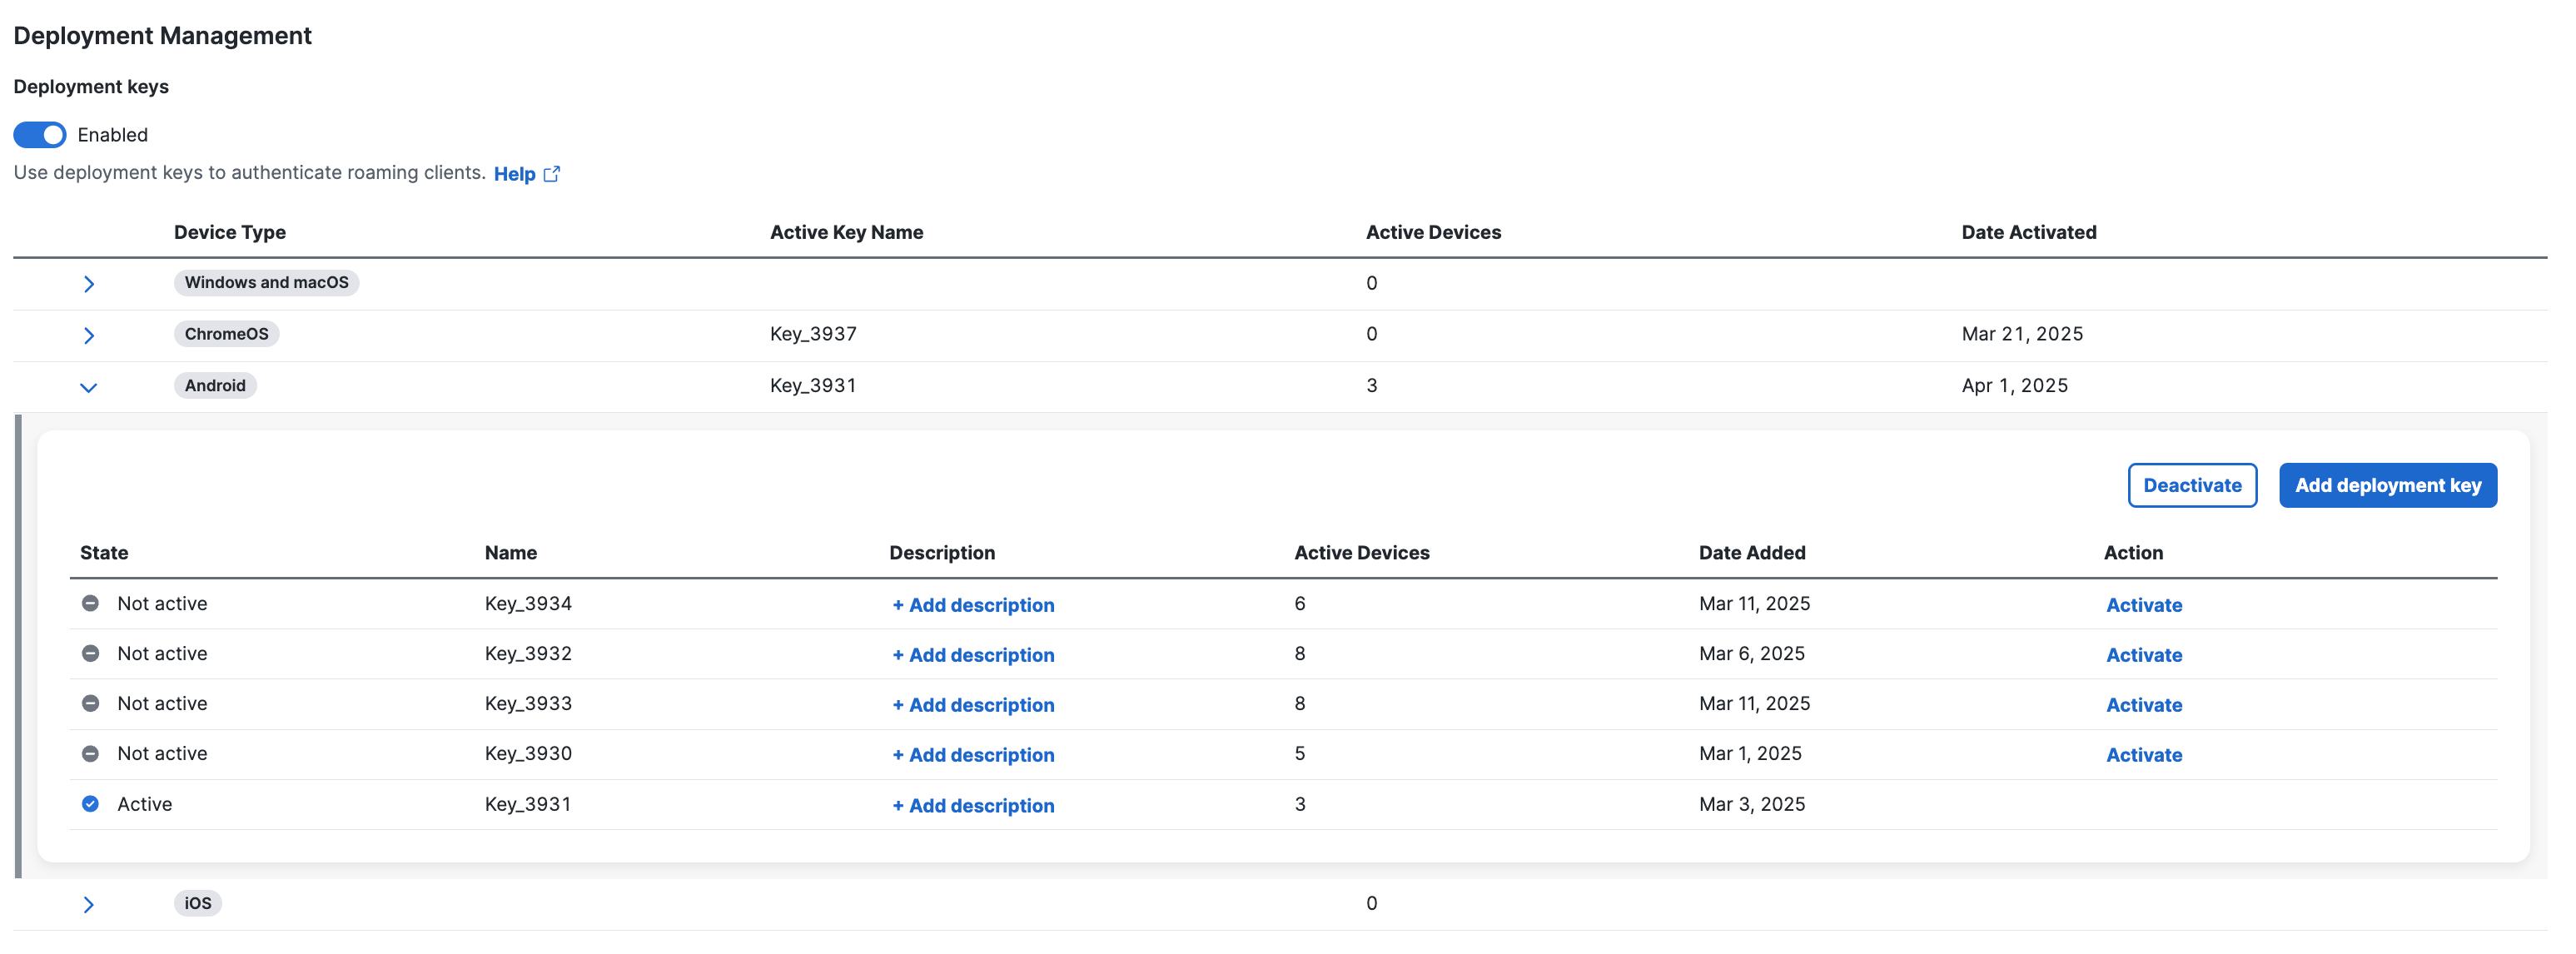2576x954 pixels.
Task: Click the Not active icon for Key_3934
Action: 90,603
